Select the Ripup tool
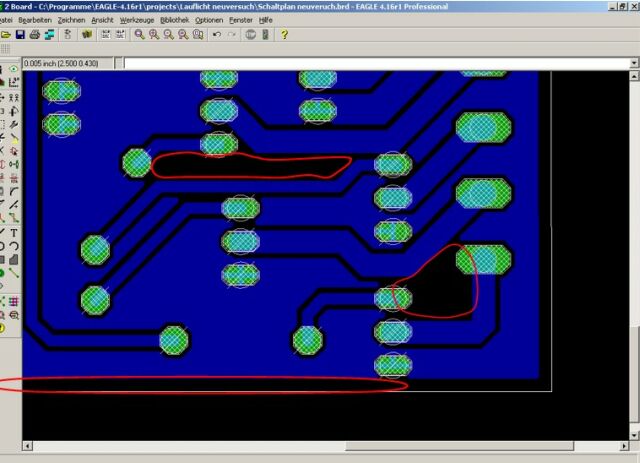 coord(14,218)
